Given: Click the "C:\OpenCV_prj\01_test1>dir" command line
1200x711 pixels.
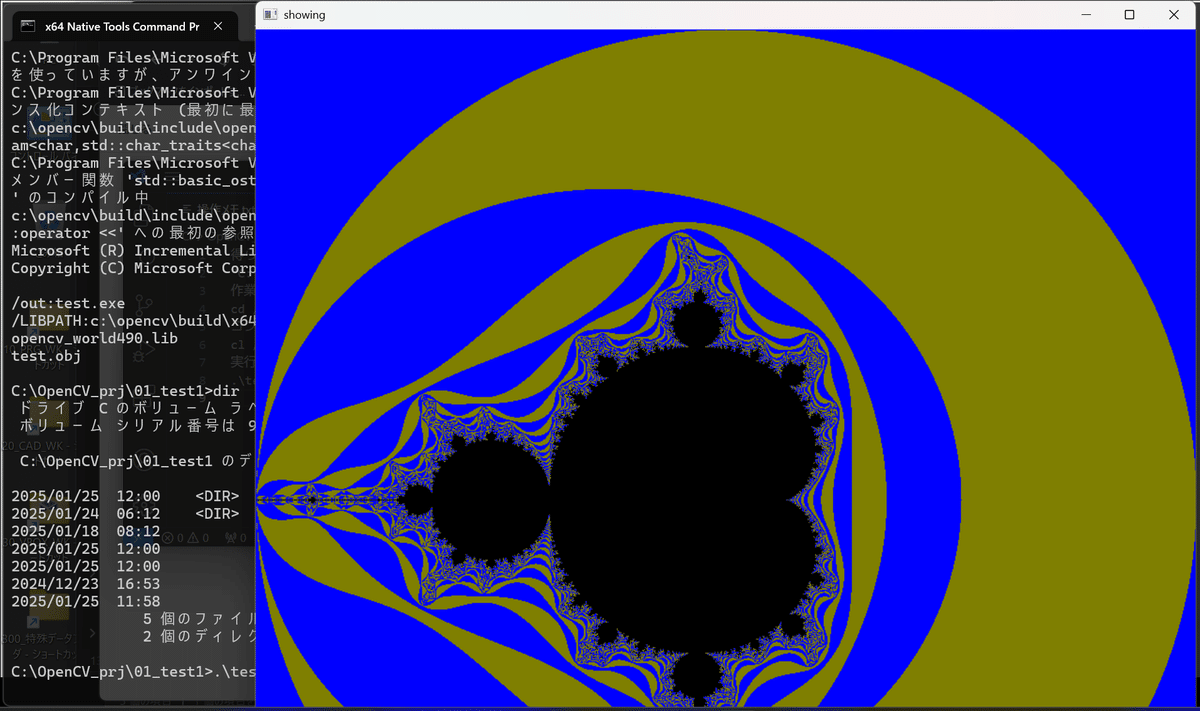Looking at the screenshot, I should click(125, 391).
